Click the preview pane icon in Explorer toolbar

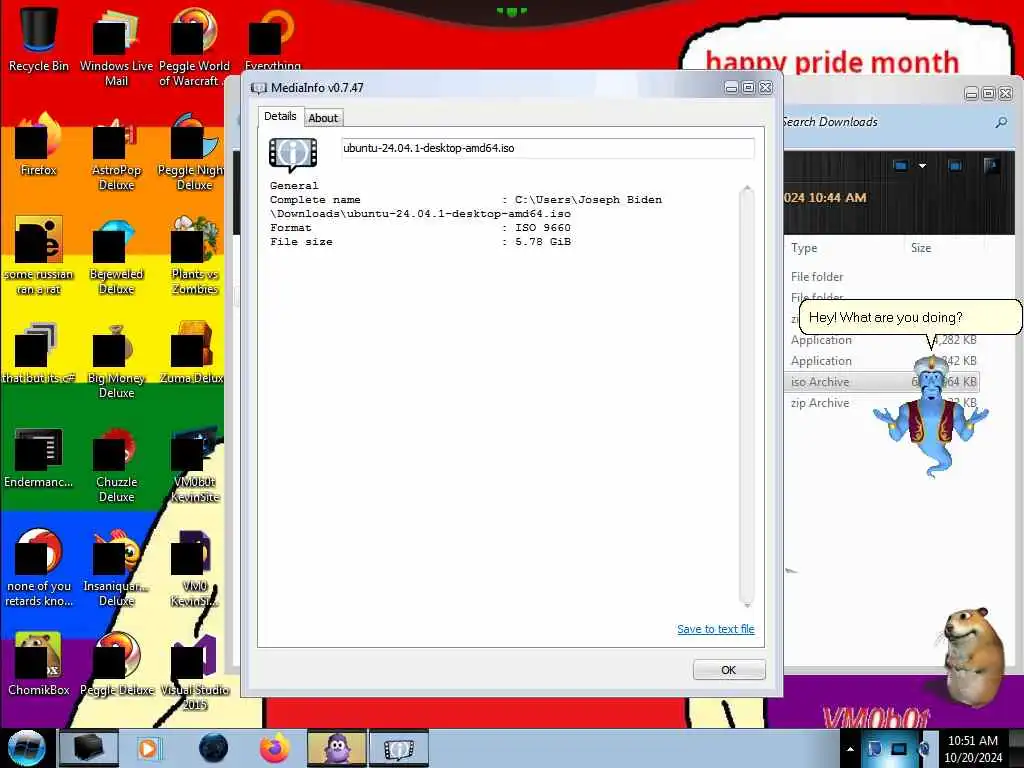point(954,166)
